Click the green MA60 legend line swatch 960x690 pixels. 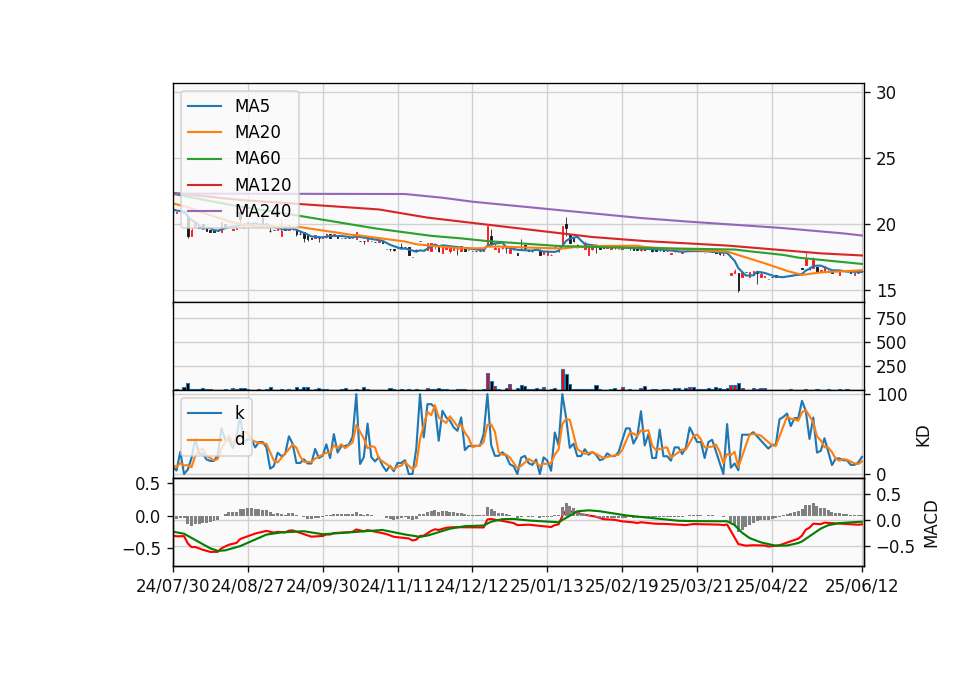(204, 159)
